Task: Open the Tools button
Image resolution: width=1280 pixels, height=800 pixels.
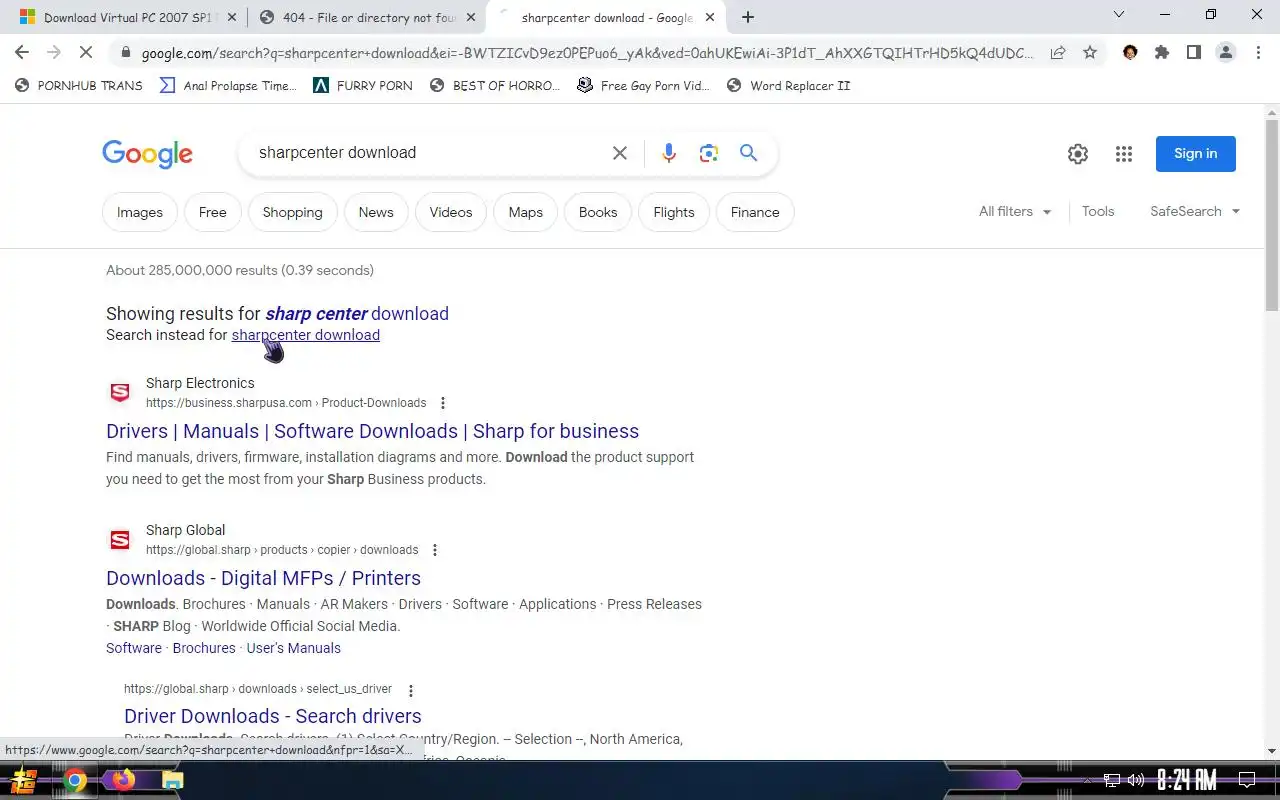Action: [x=1098, y=212]
